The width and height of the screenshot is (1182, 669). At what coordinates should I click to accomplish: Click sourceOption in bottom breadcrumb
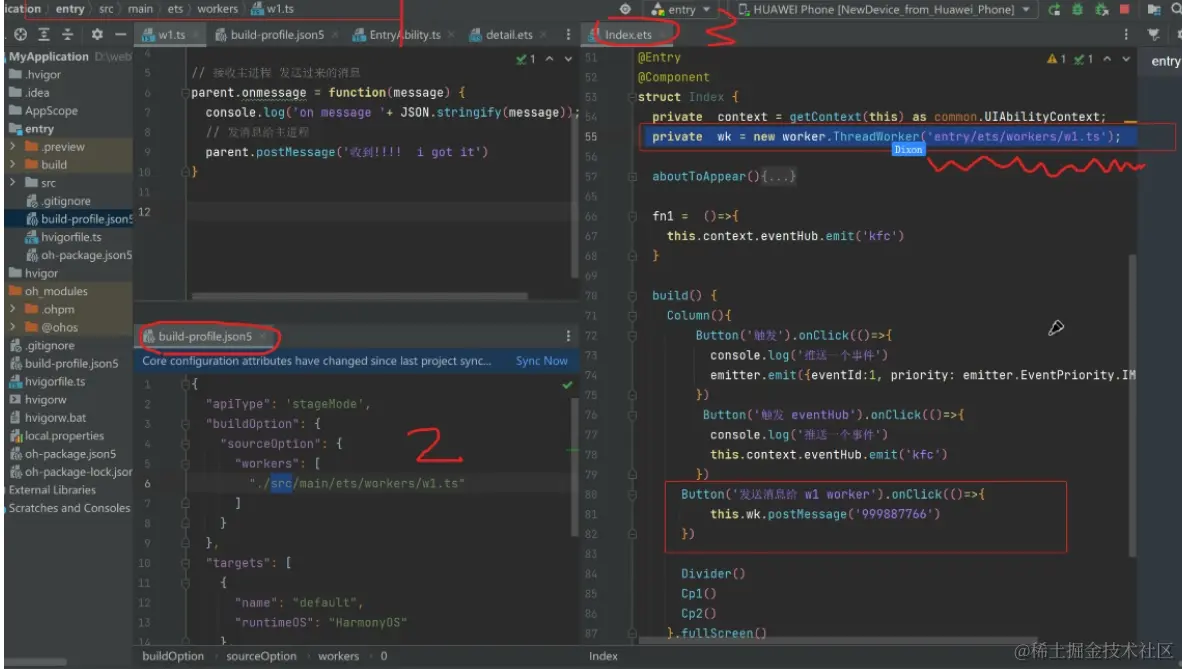(262, 656)
